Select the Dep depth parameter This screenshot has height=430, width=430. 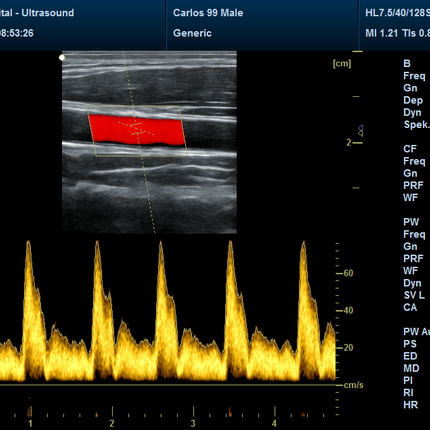[x=413, y=100]
